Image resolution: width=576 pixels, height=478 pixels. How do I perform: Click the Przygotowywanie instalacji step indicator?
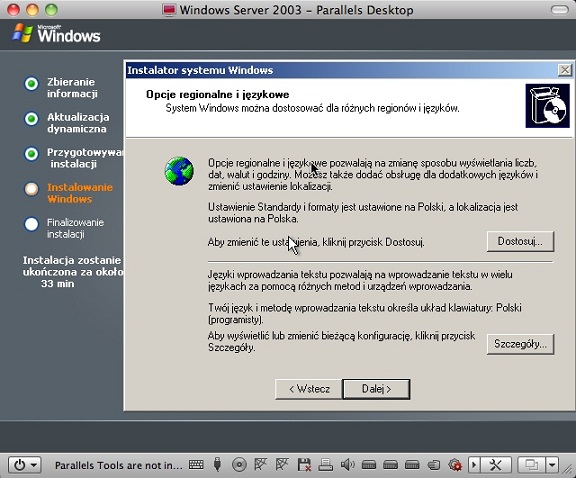click(x=31, y=154)
